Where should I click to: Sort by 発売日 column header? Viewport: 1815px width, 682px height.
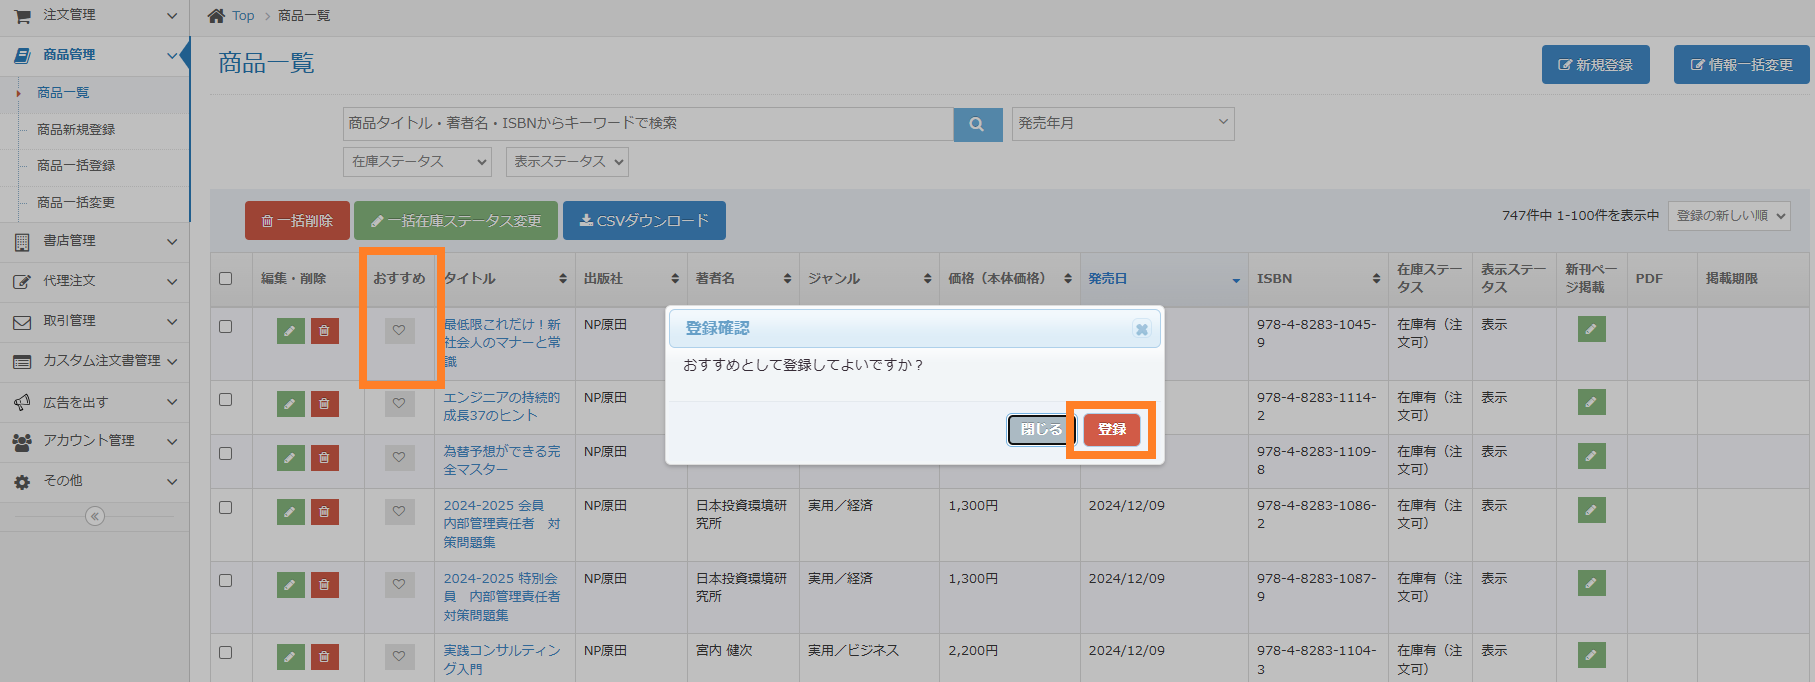[x=1164, y=278]
